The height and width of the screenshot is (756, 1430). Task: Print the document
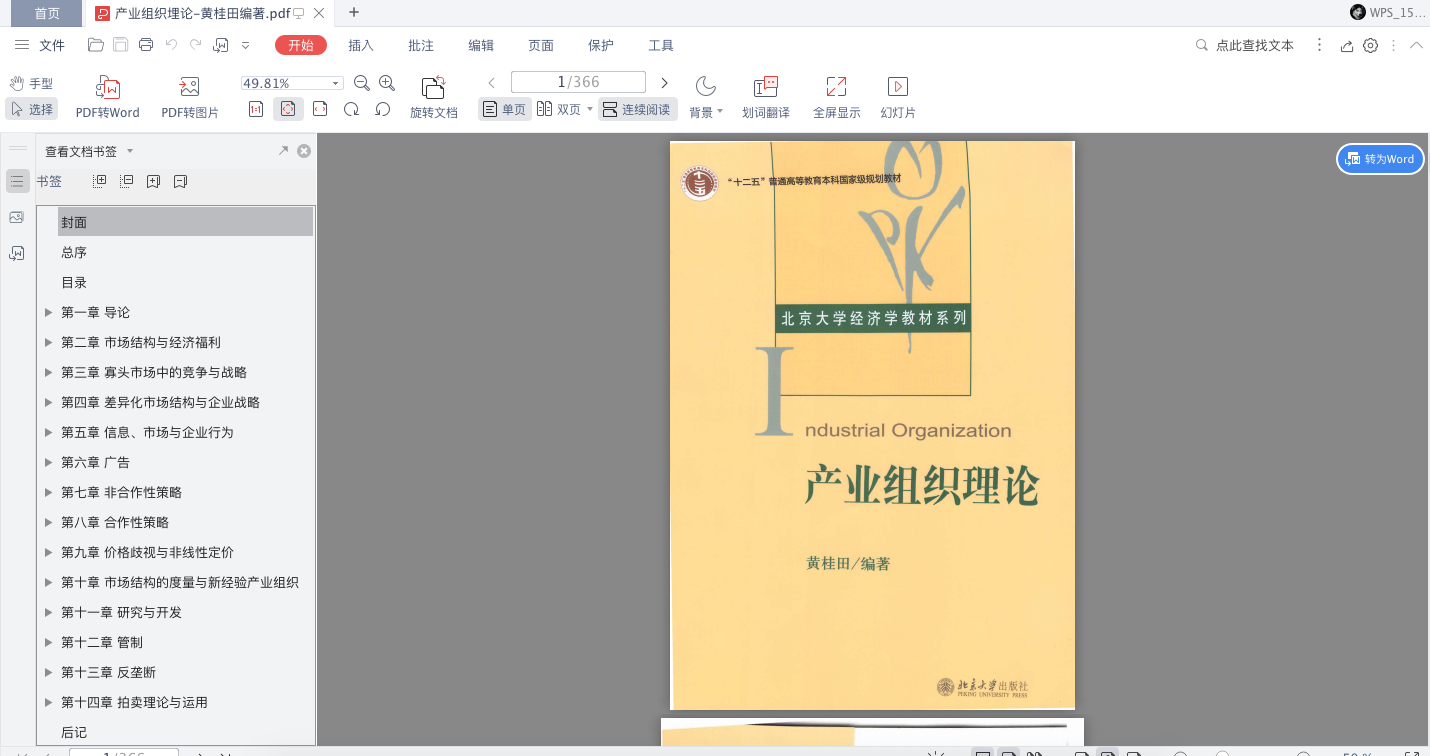pos(146,45)
